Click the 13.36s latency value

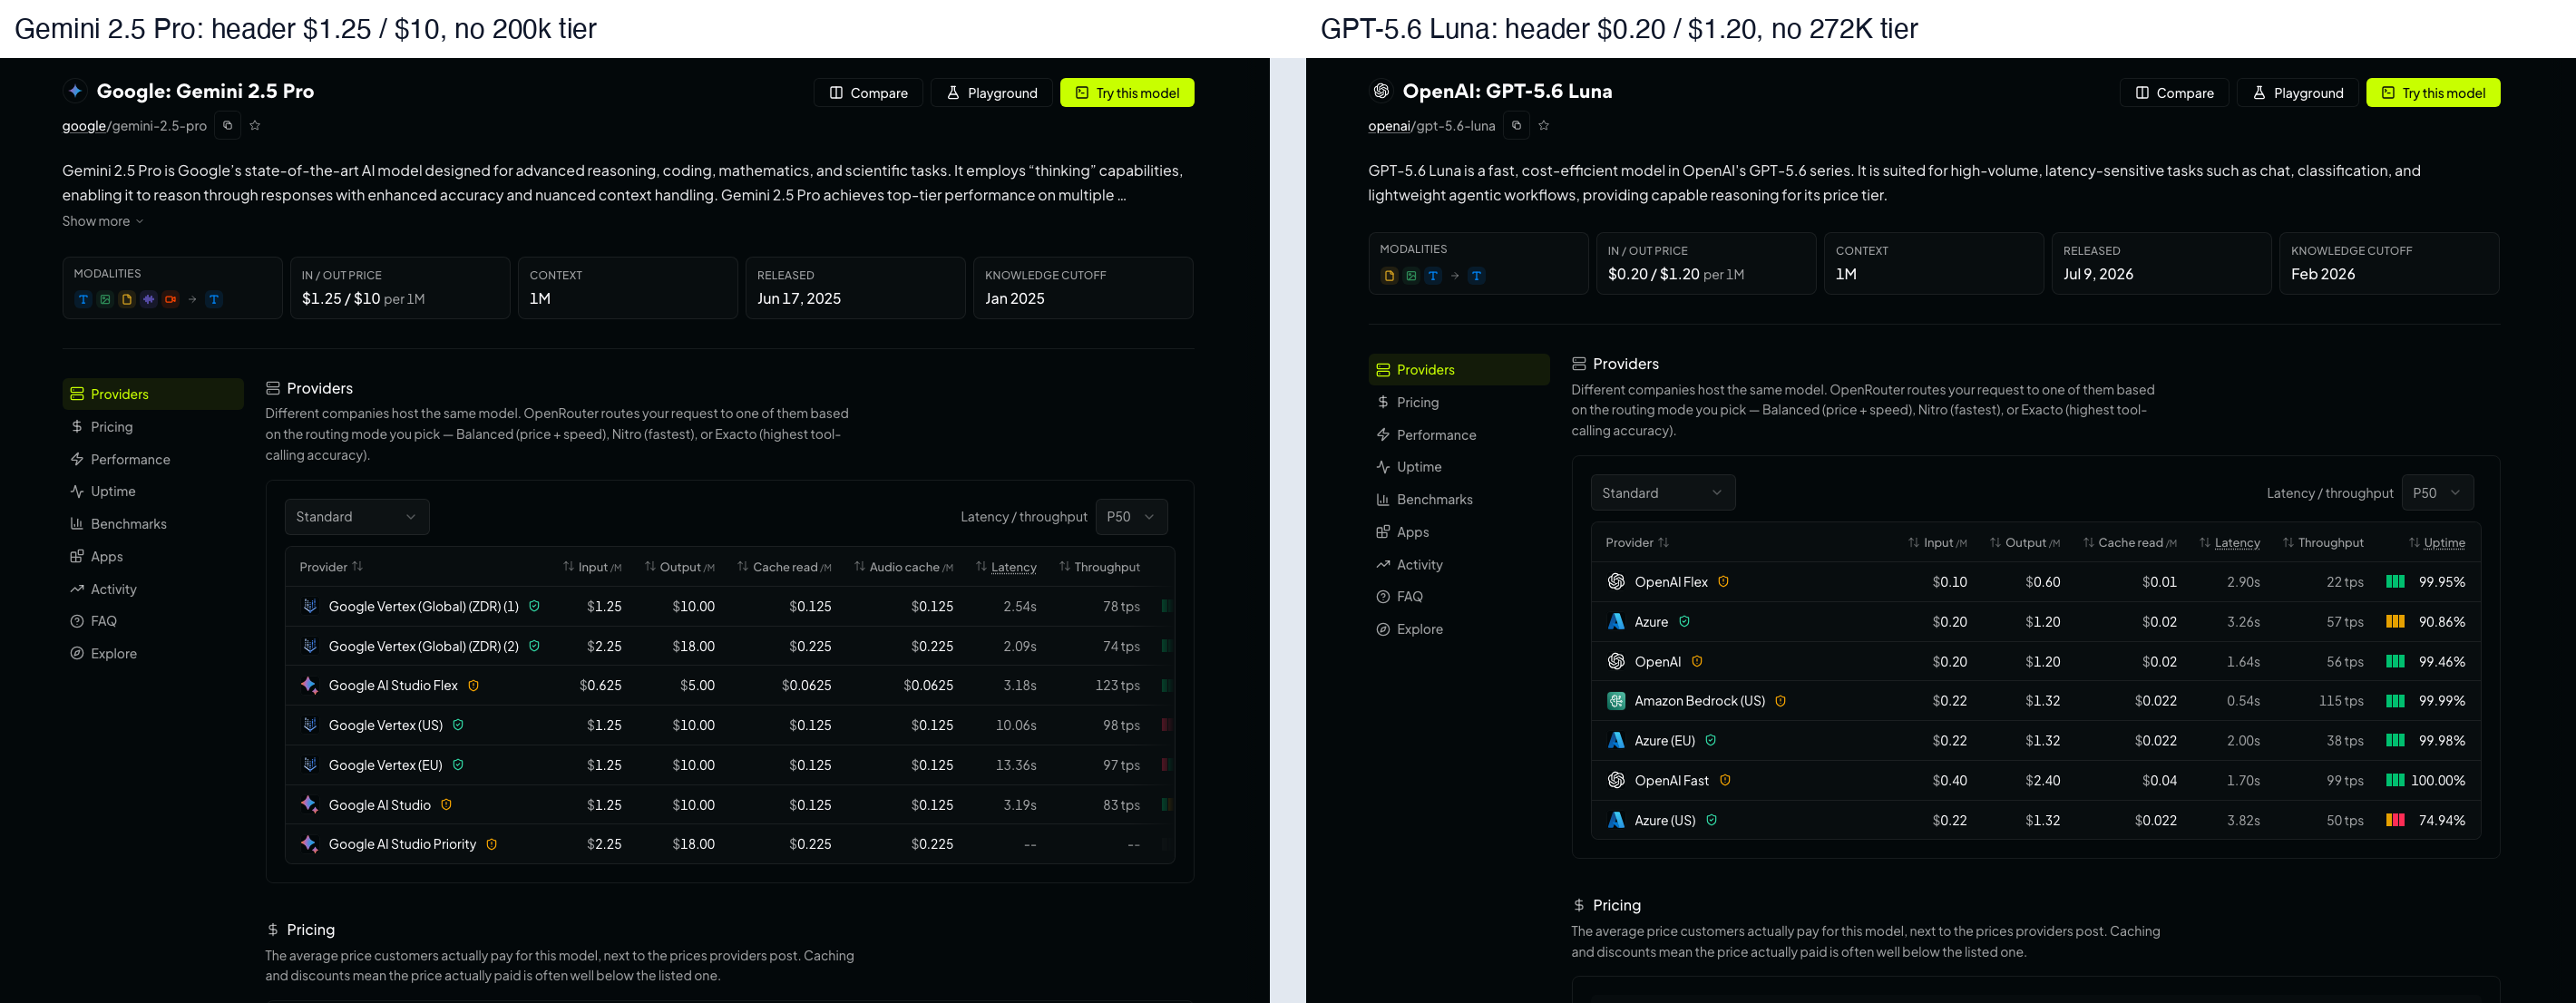tap(1016, 765)
